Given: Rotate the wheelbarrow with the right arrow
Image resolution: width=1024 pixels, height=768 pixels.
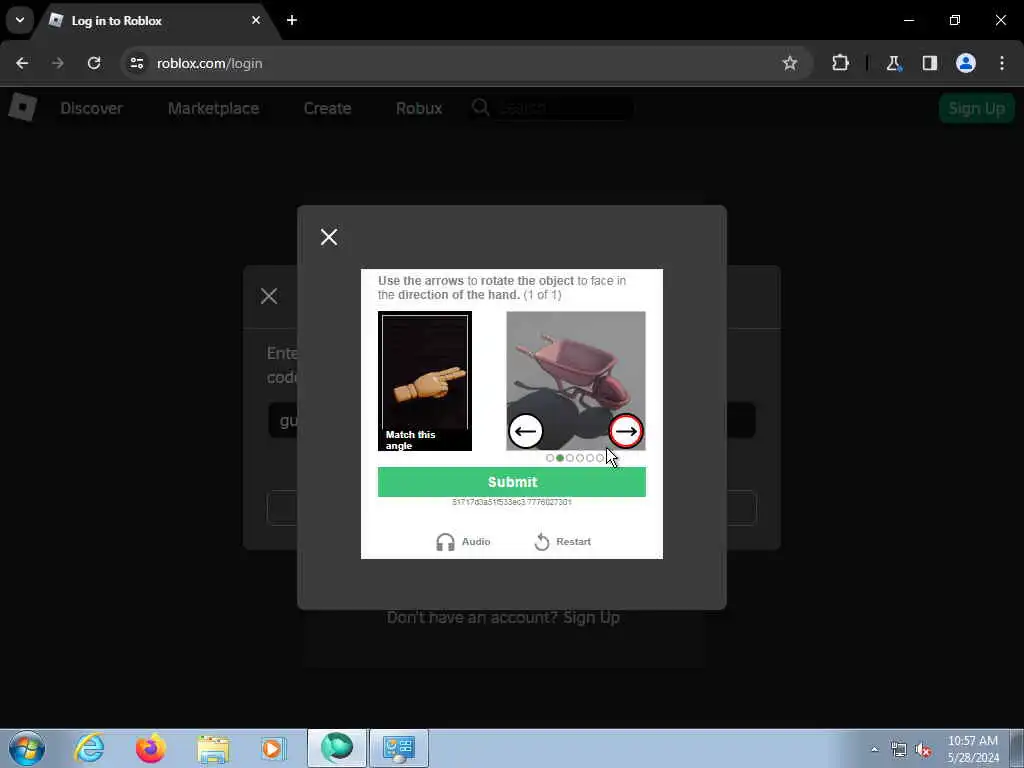Looking at the screenshot, I should coord(626,431).
